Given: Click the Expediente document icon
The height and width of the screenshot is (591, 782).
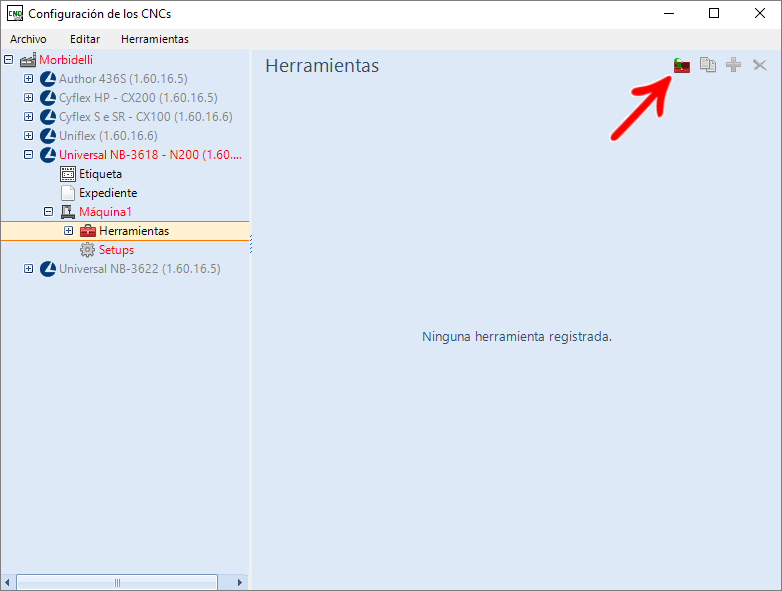Looking at the screenshot, I should (68, 193).
